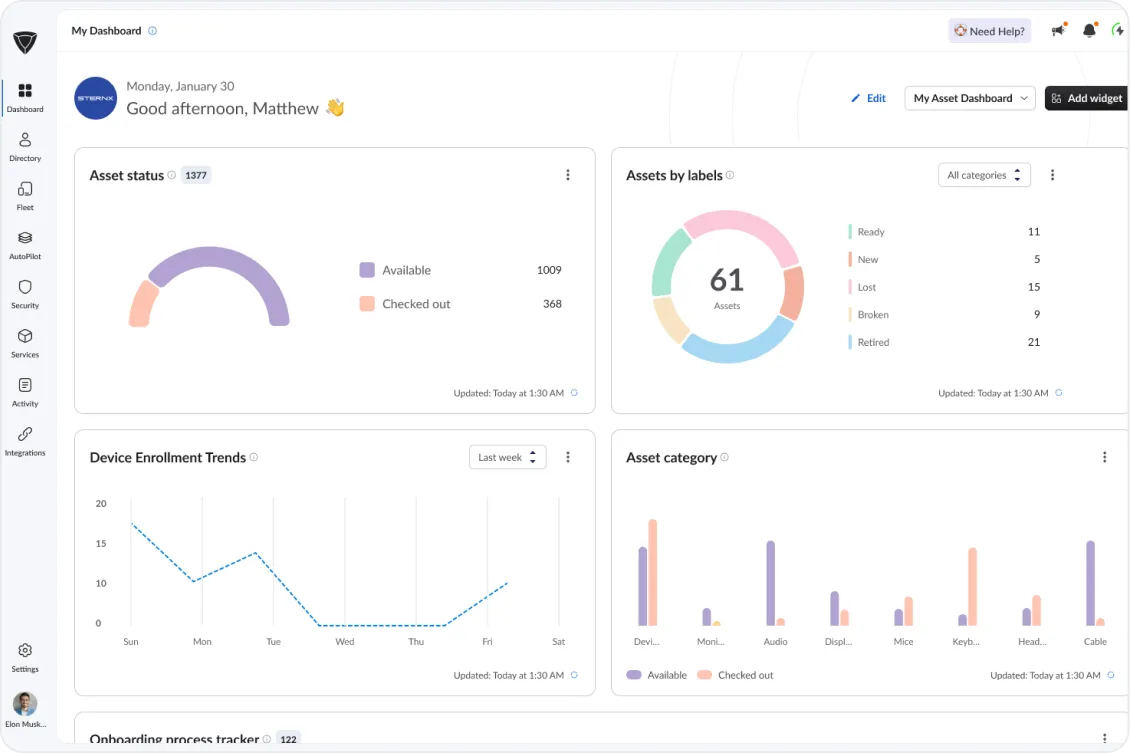Open the Elon Musk profile avatar
Screen dimensions: 1130x753
pyautogui.click(x=25, y=704)
